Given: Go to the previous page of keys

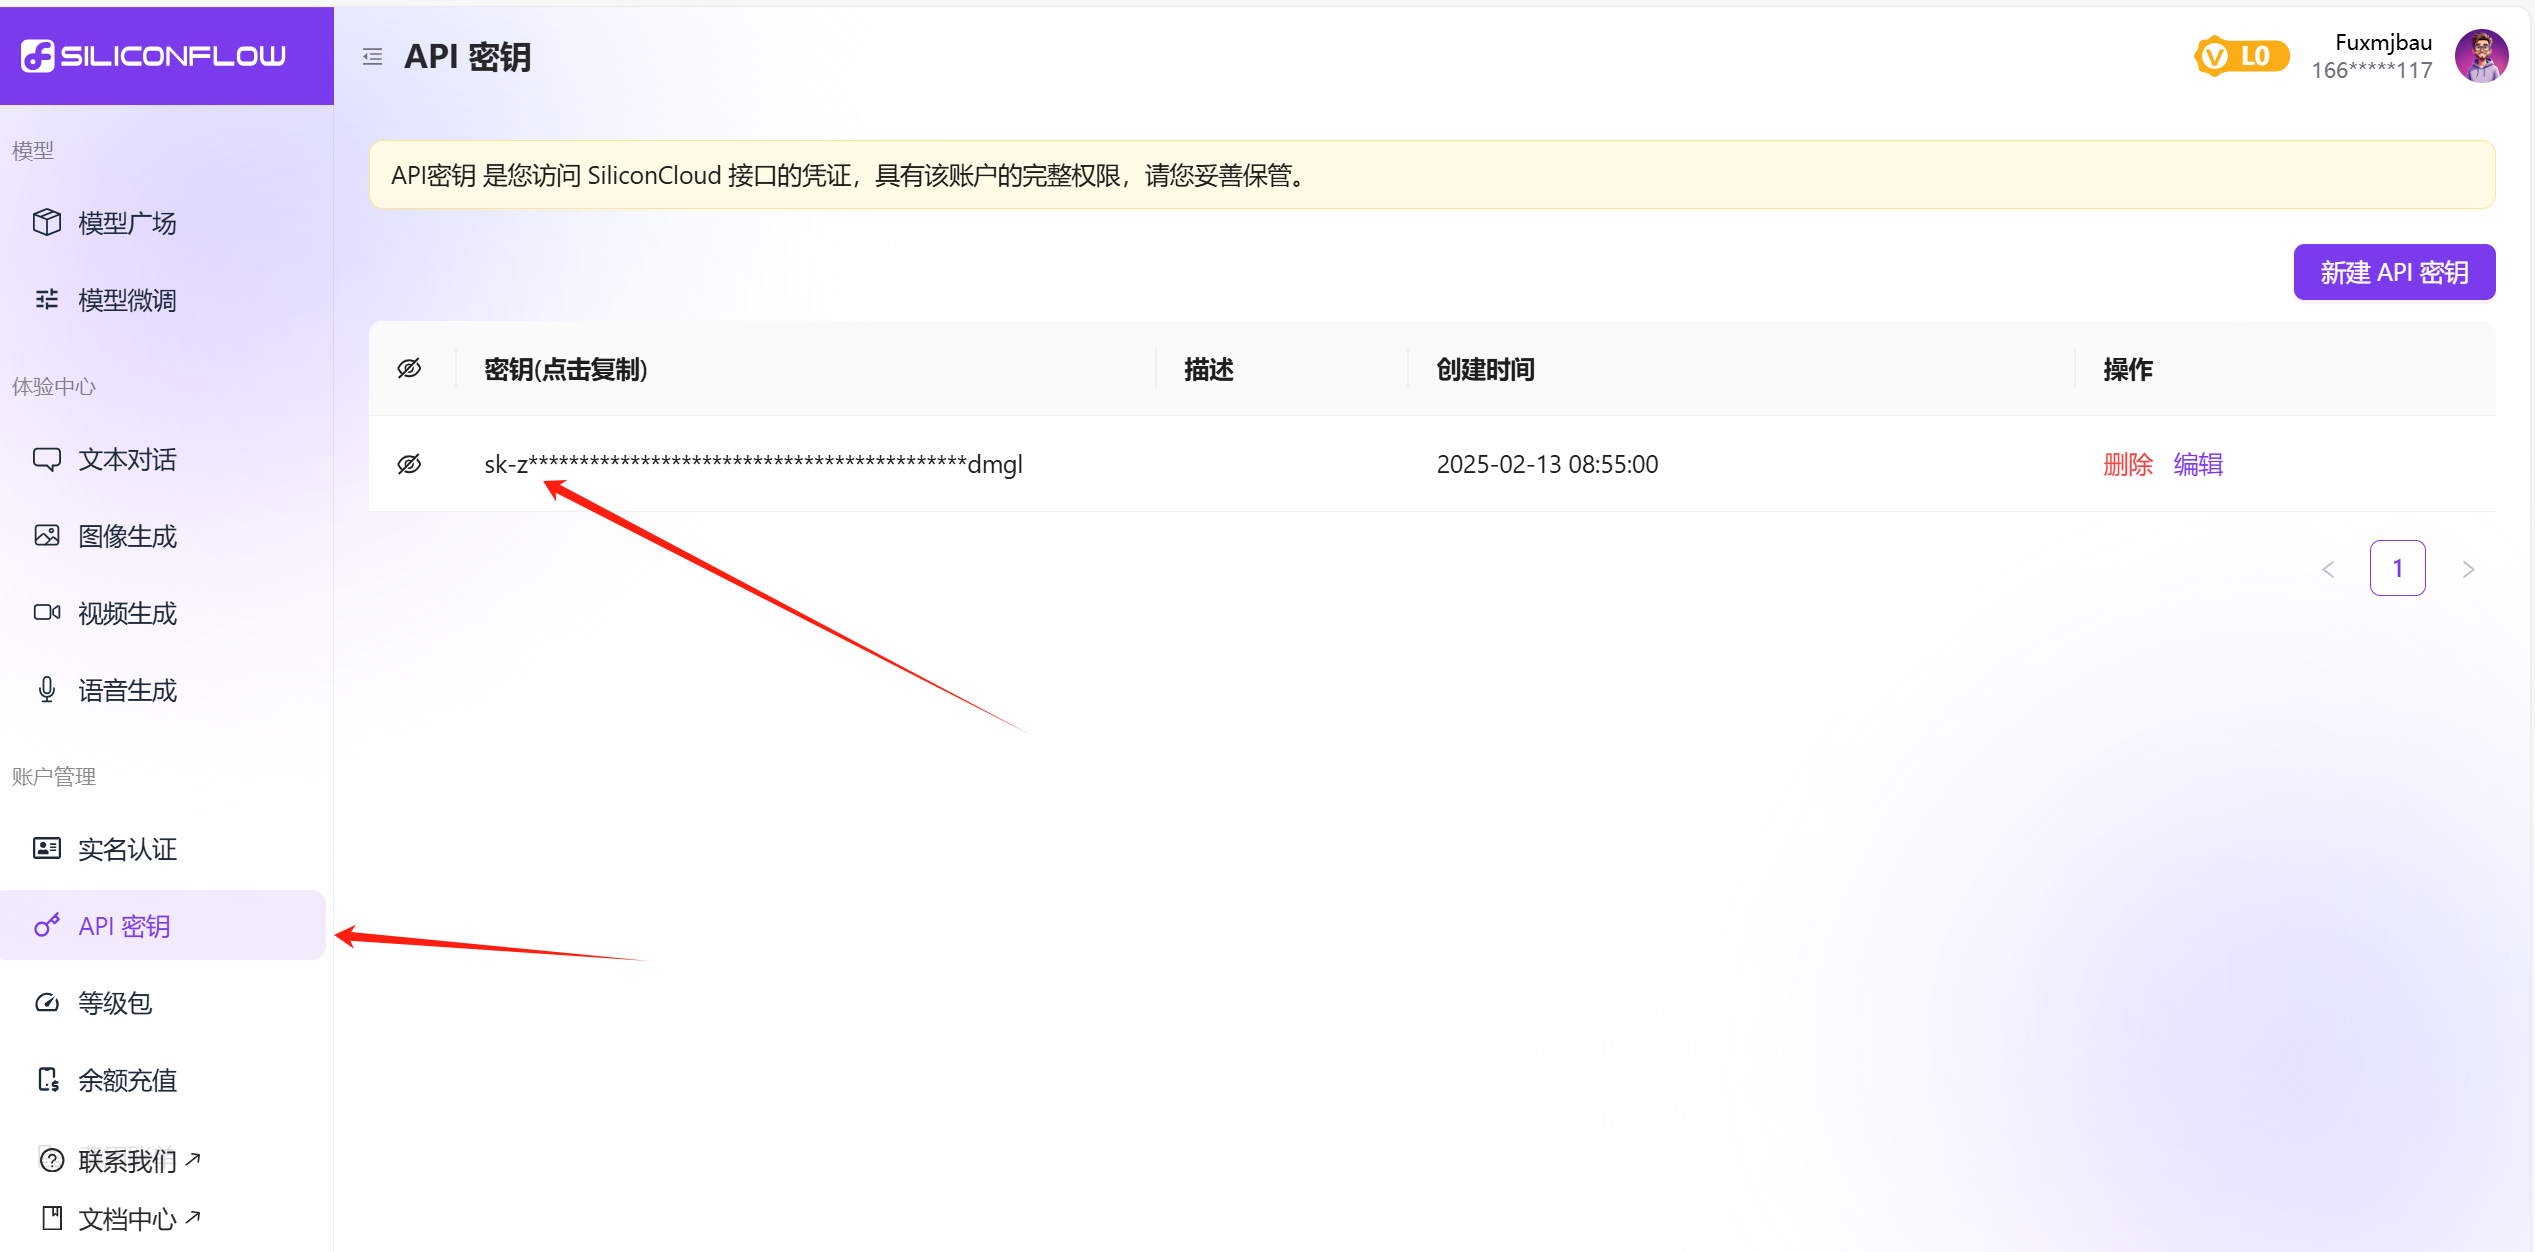Looking at the screenshot, I should [x=2328, y=569].
